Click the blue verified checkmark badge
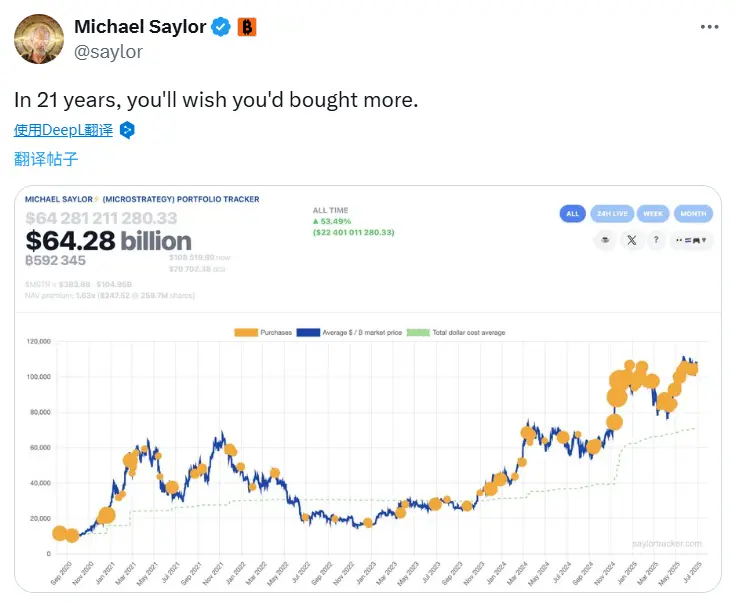The image size is (735, 602). (221, 28)
